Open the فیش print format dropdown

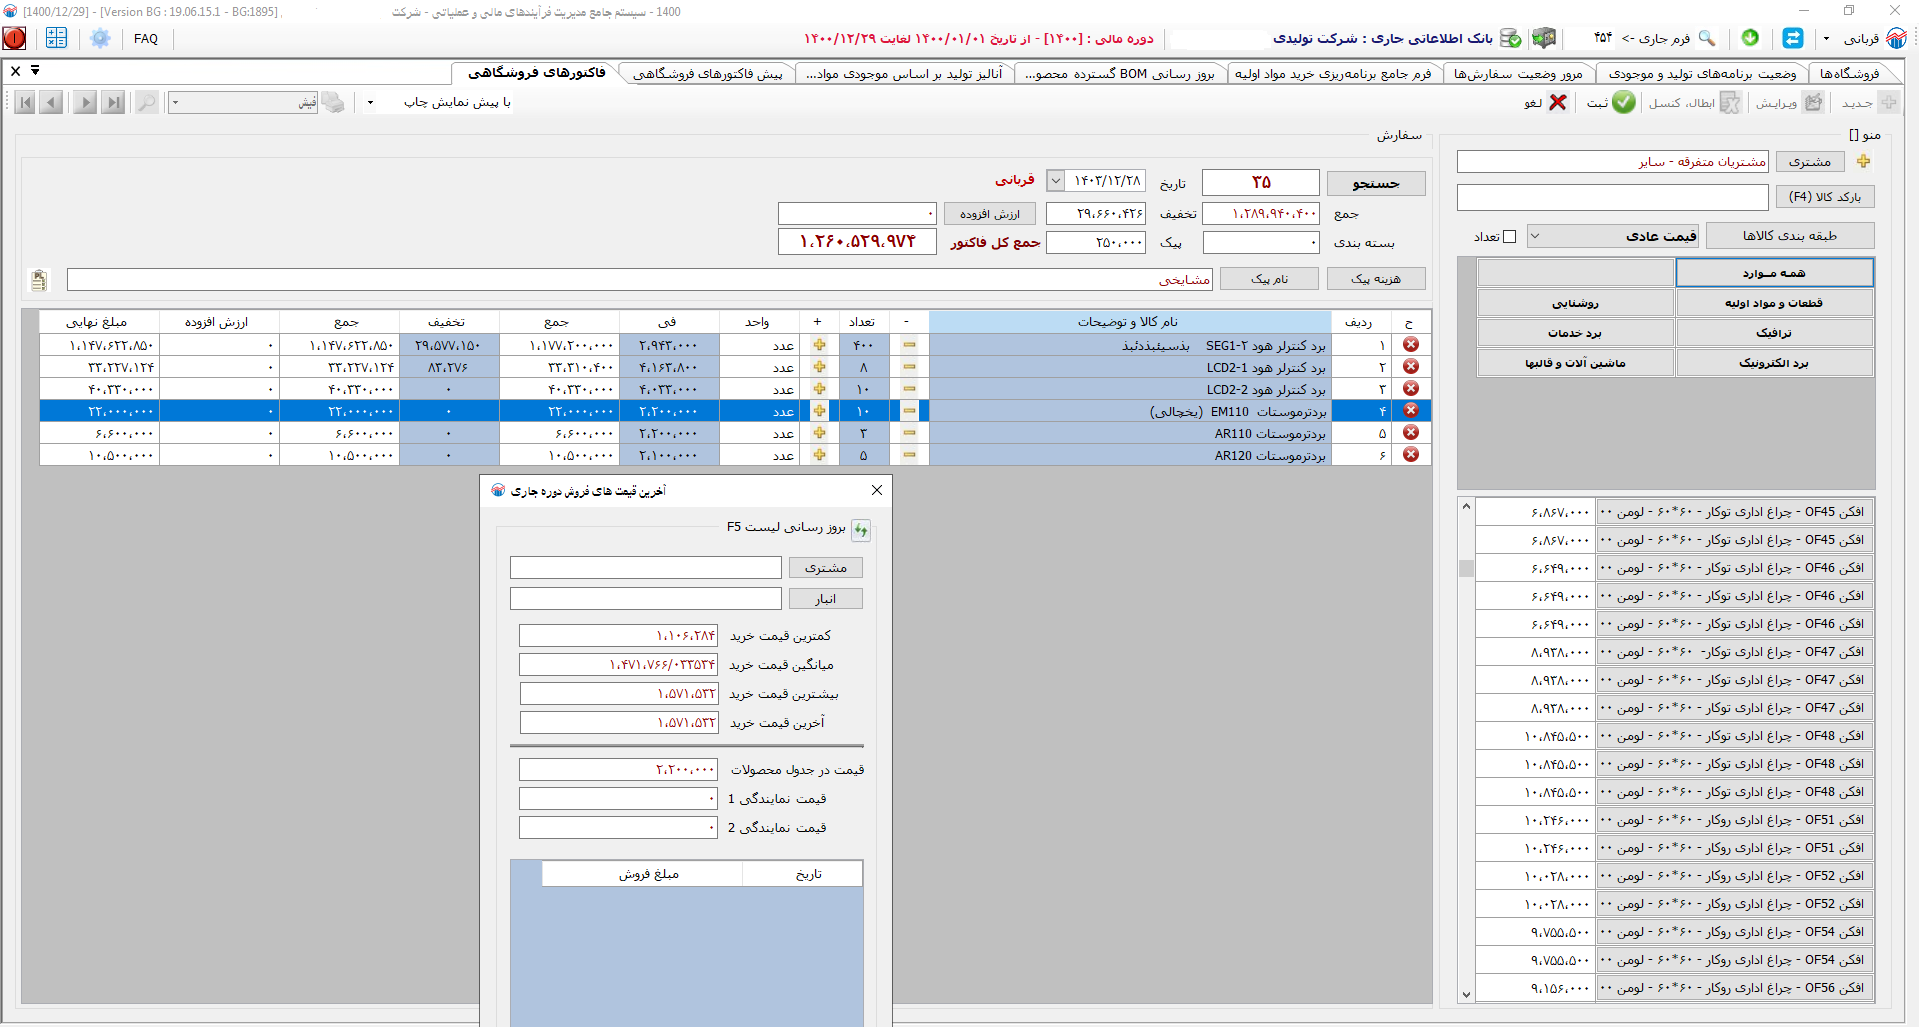244,102
